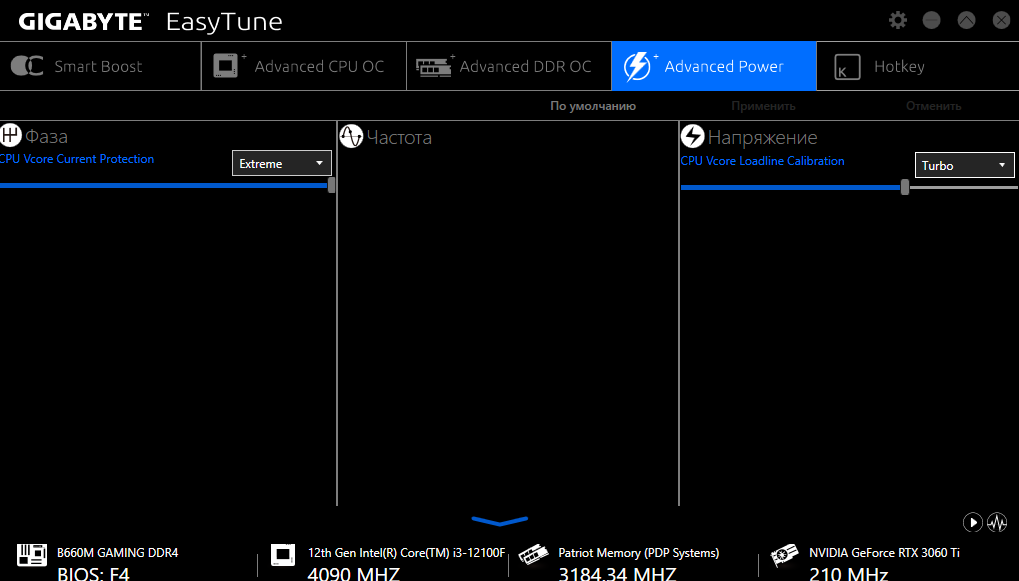Click the Напряжение section heading
This screenshot has width=1019, height=581.
click(762, 137)
